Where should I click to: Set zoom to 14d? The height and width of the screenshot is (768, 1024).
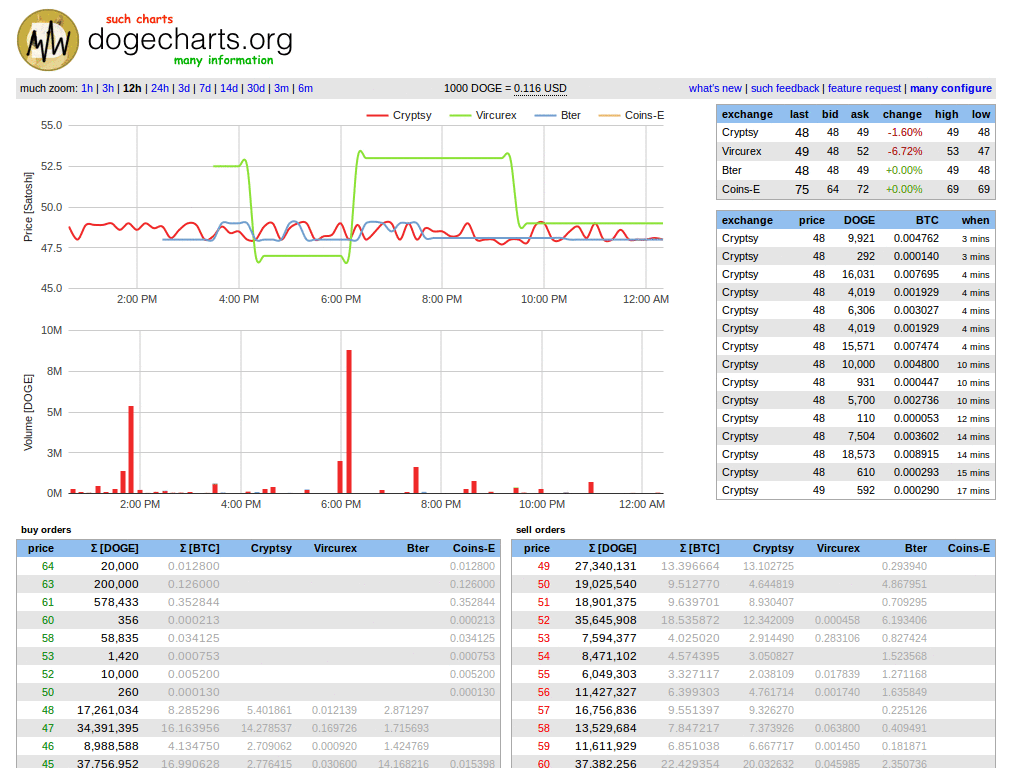point(229,88)
